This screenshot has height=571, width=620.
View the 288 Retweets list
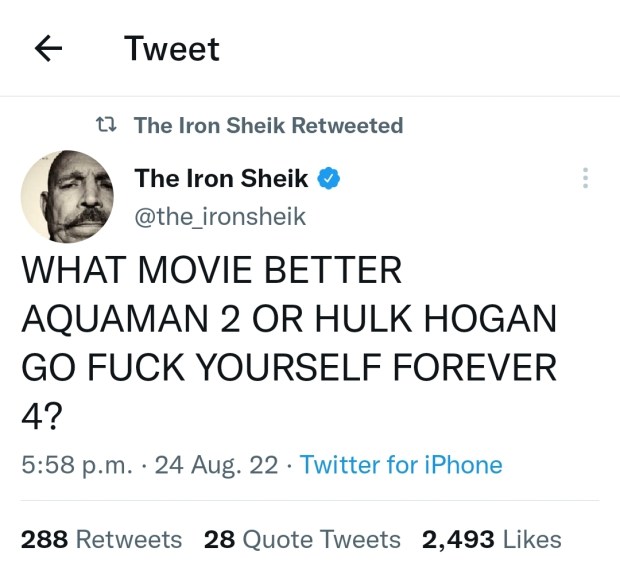101,539
